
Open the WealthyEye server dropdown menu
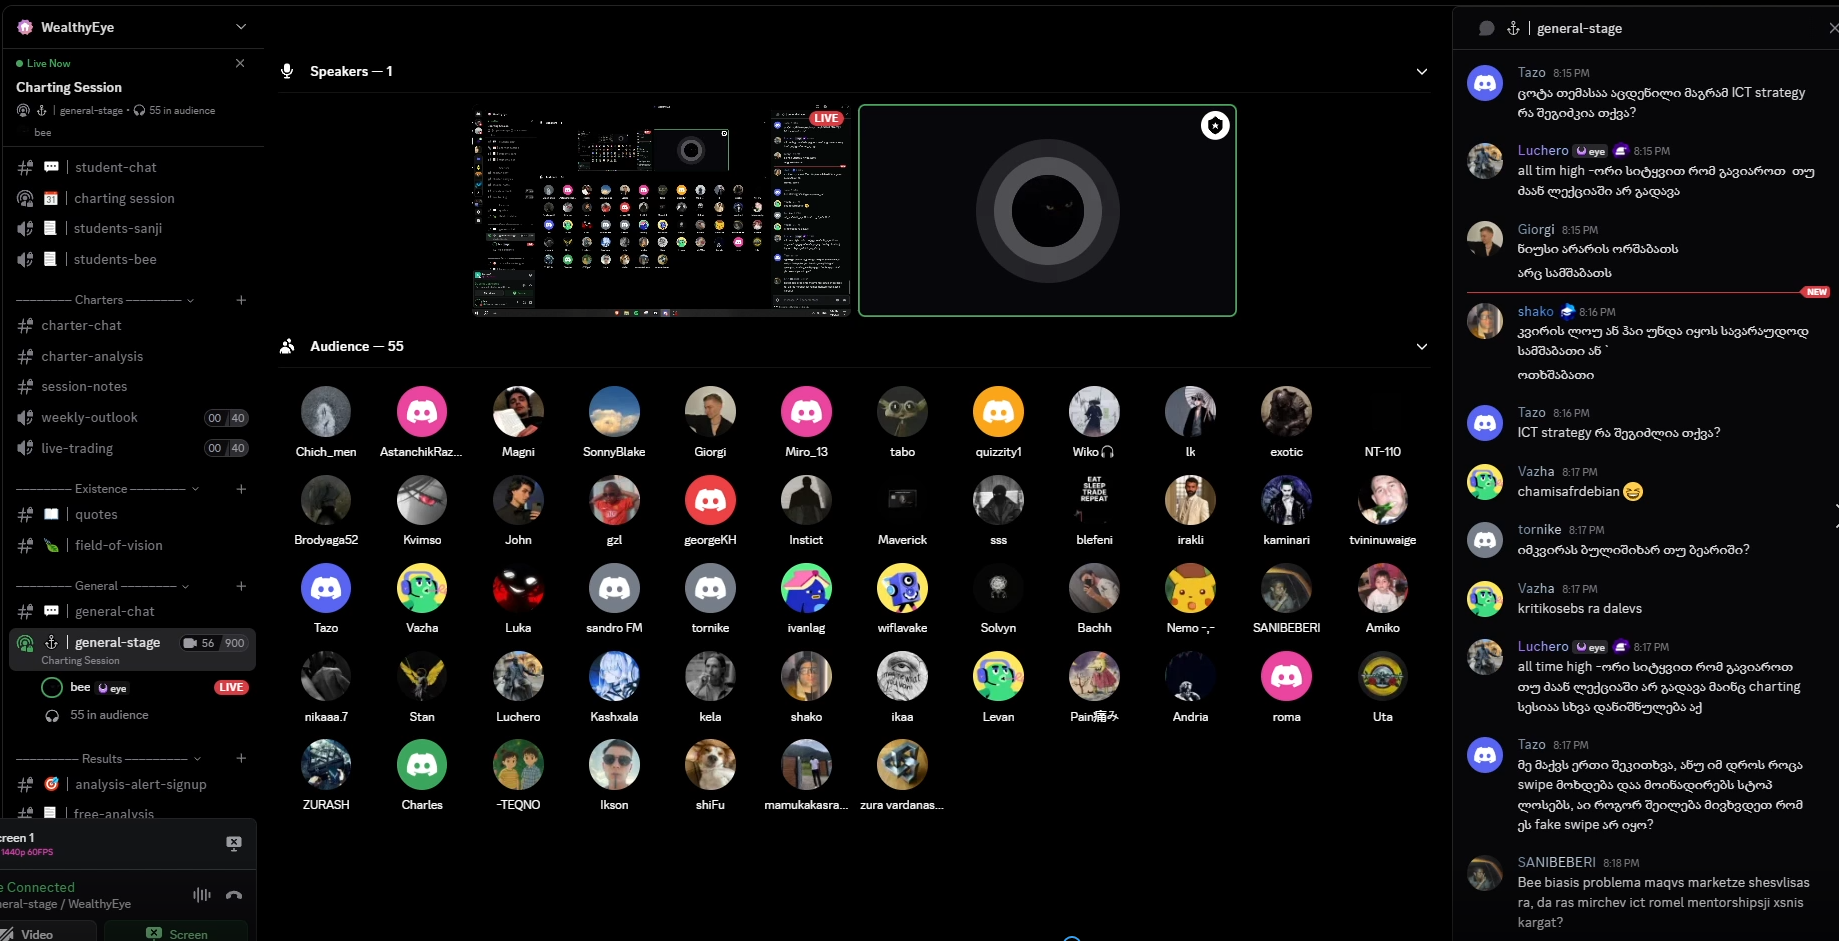[x=241, y=27]
